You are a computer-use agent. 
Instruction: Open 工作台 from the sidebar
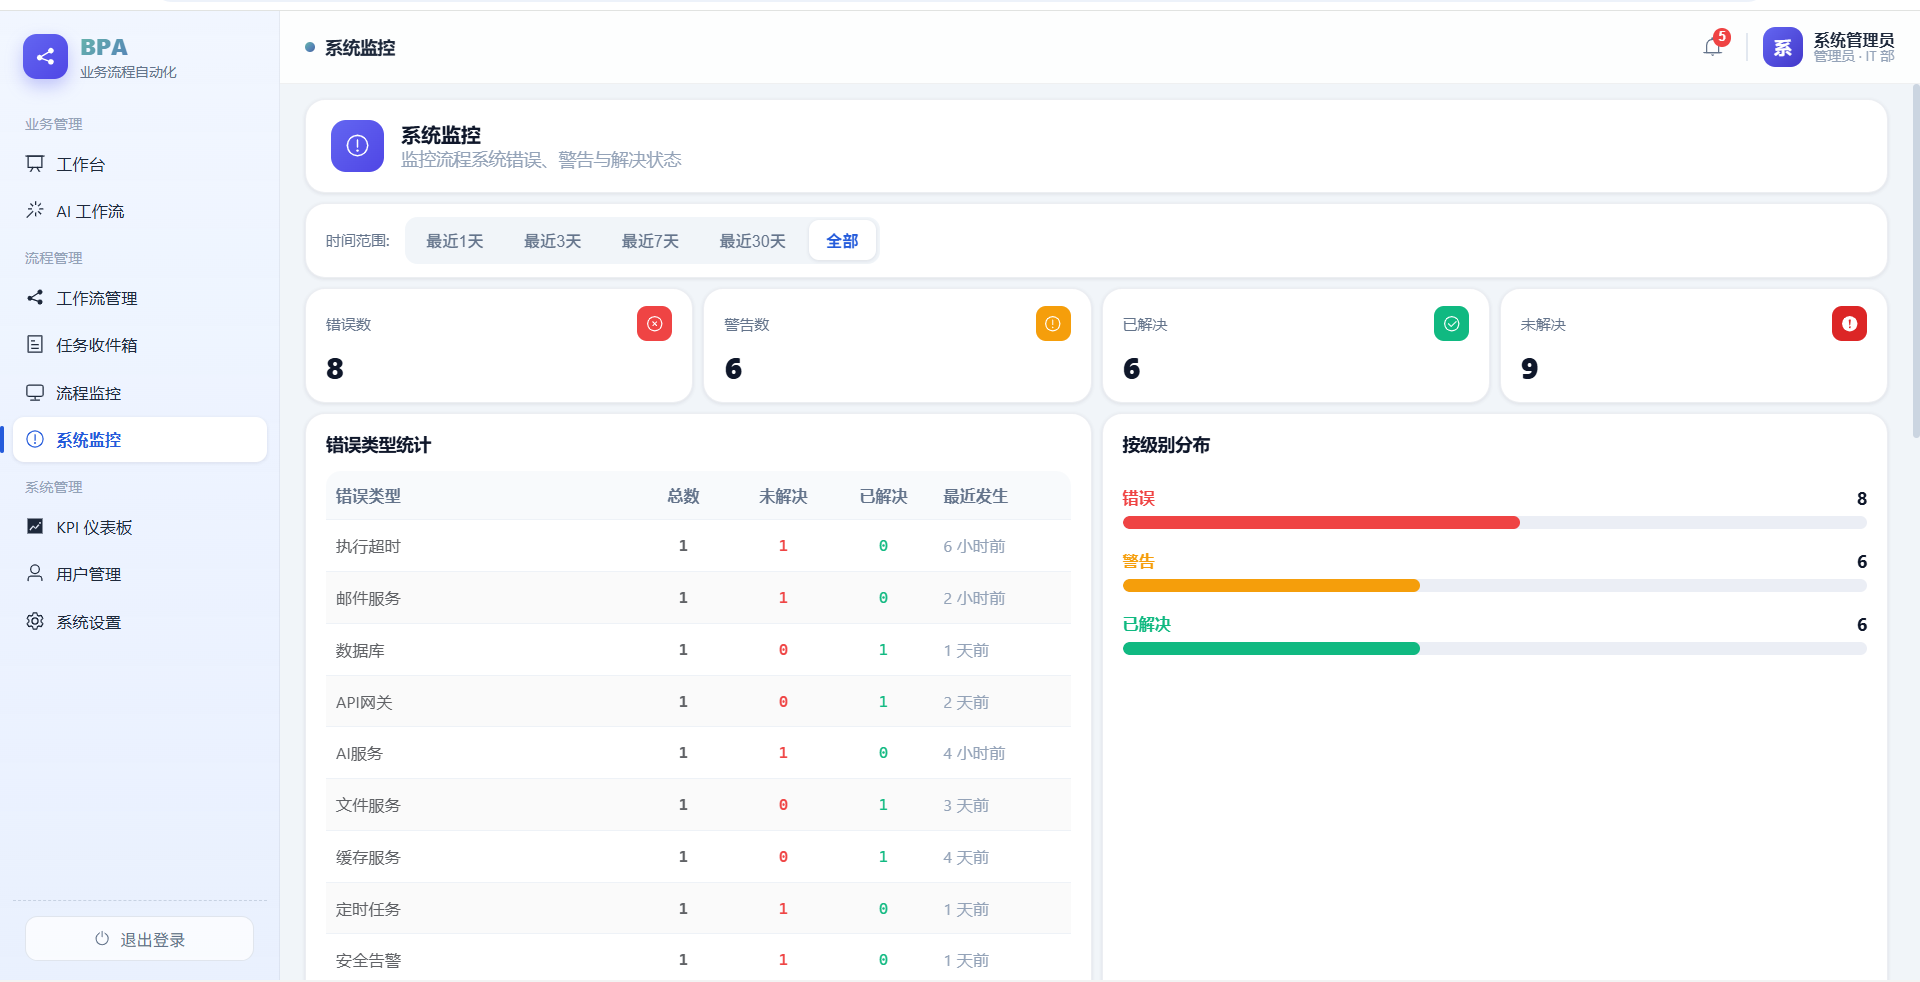pyautogui.click(x=140, y=164)
